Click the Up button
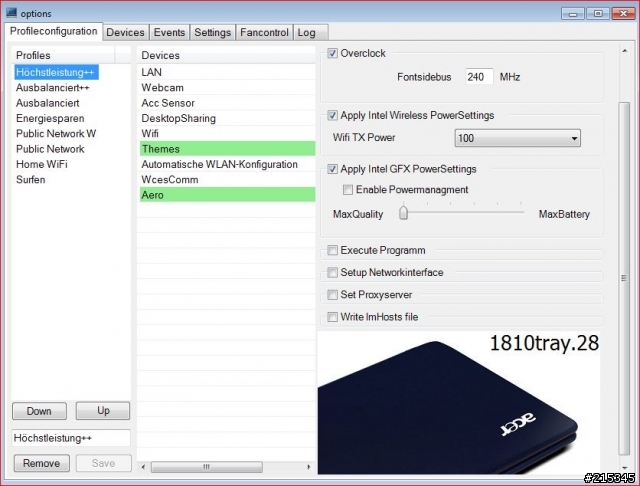The height and width of the screenshot is (486, 640). click(103, 411)
